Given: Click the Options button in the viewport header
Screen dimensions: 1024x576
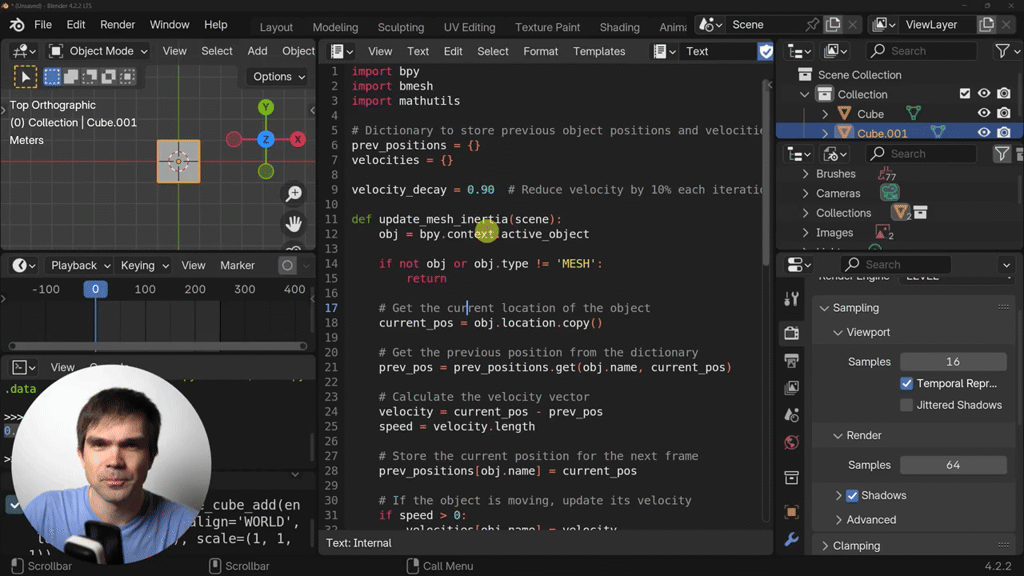Looking at the screenshot, I should 277,76.
